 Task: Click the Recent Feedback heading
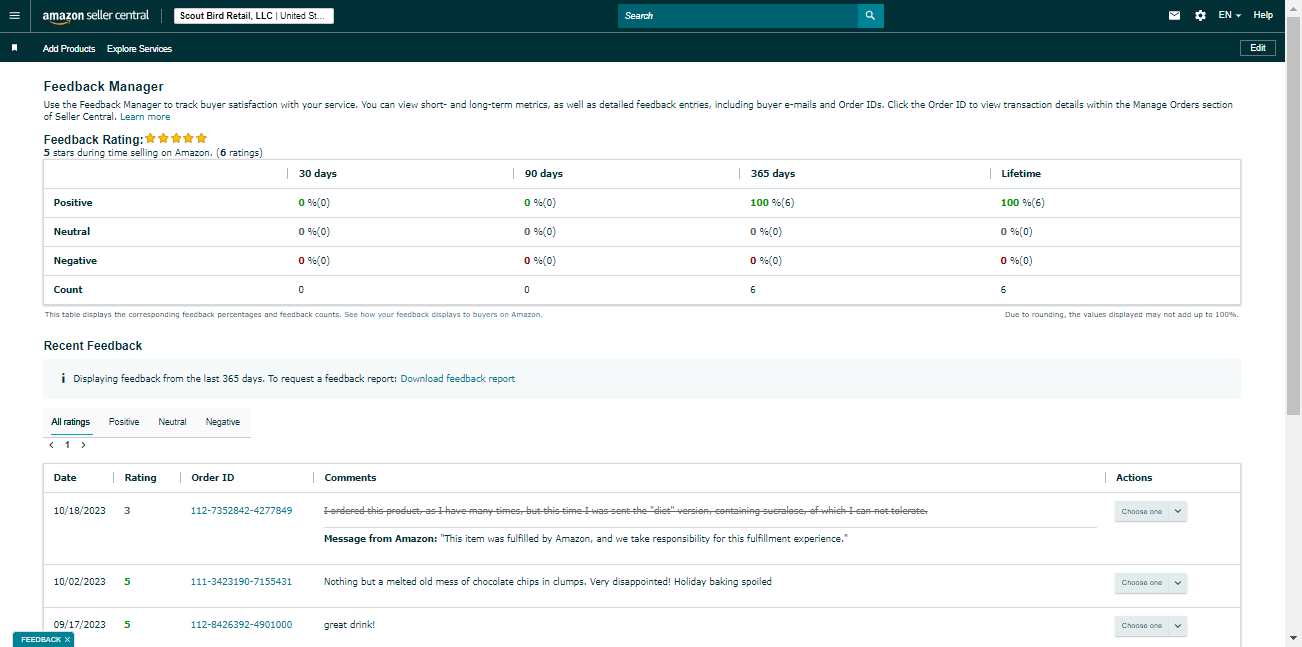[93, 346]
